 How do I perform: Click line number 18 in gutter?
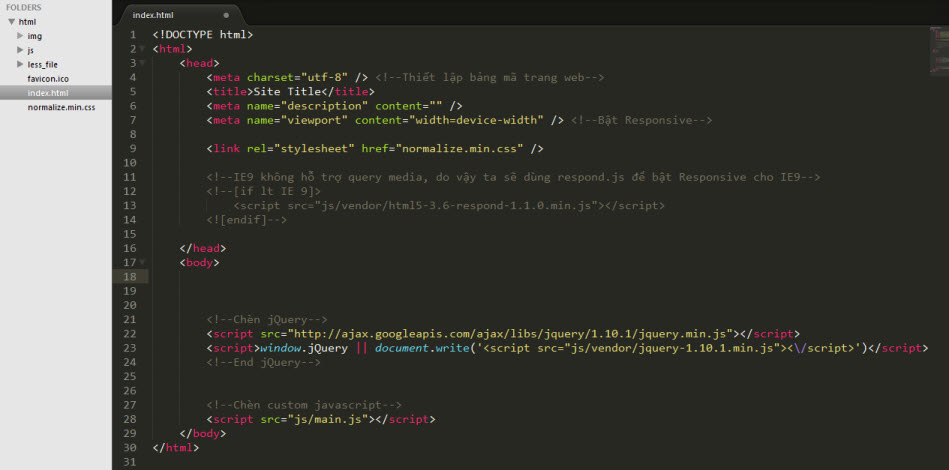pyautogui.click(x=130, y=277)
